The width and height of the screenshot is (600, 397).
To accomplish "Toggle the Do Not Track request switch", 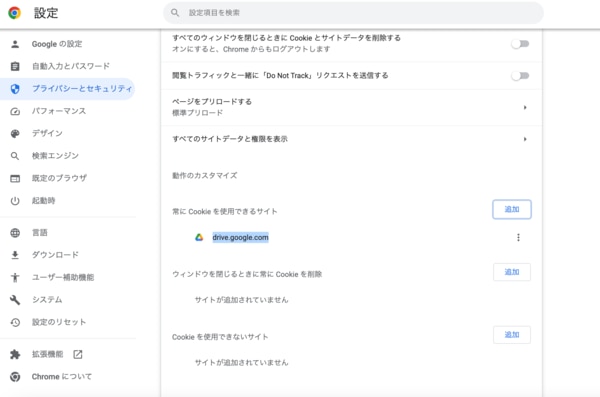I will pyautogui.click(x=520, y=76).
